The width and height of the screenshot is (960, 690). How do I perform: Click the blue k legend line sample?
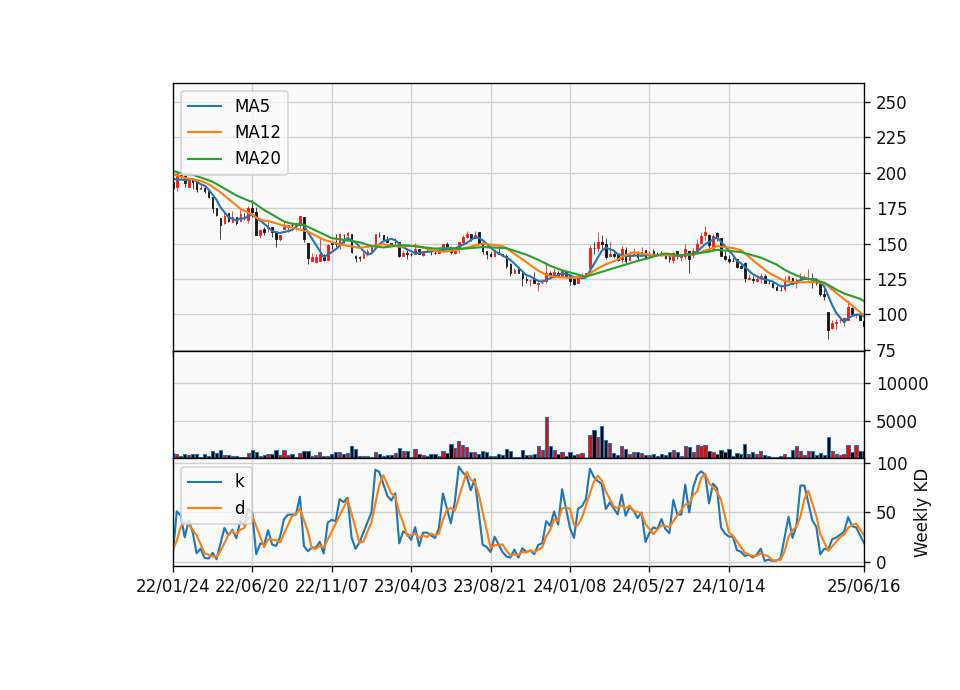point(204,482)
